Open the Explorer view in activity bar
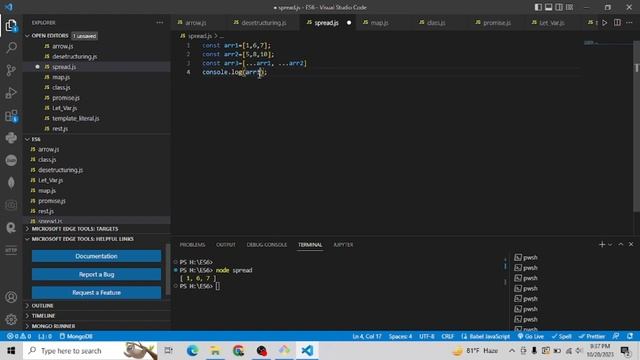 [x=11, y=26]
